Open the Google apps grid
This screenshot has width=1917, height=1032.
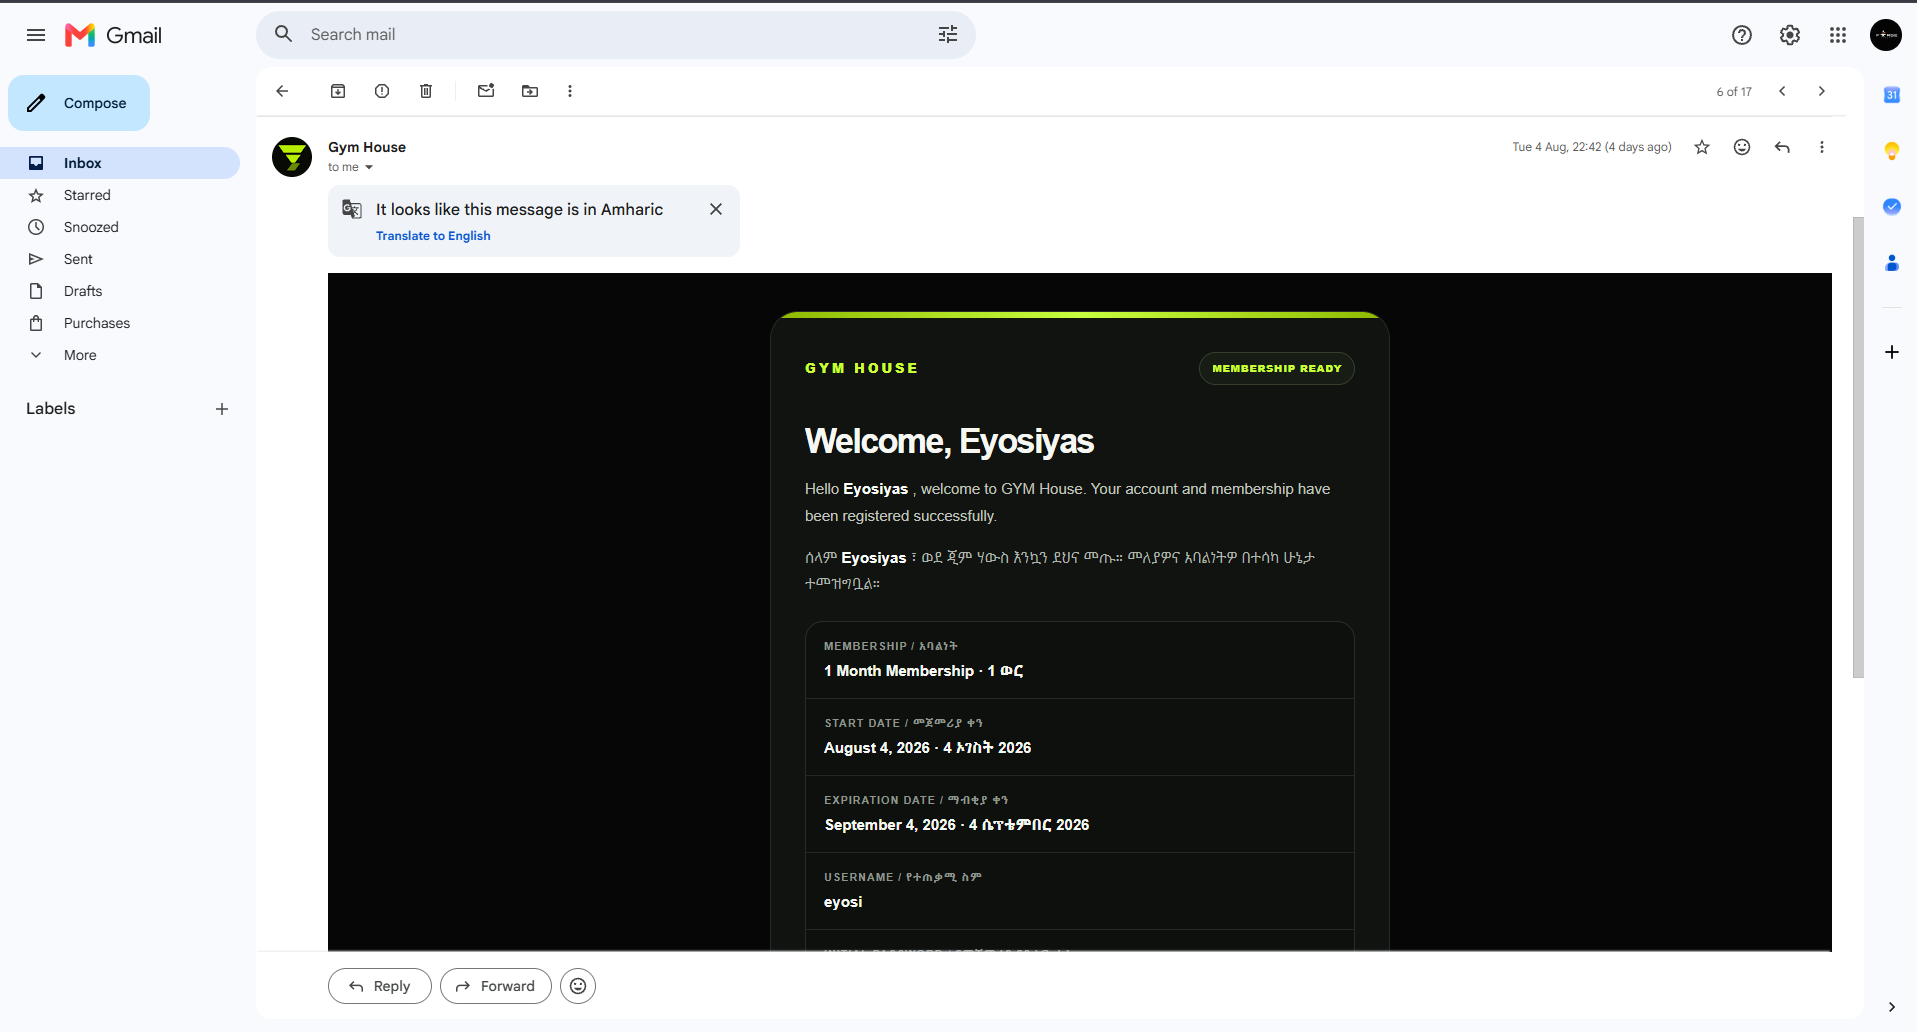pyautogui.click(x=1838, y=35)
